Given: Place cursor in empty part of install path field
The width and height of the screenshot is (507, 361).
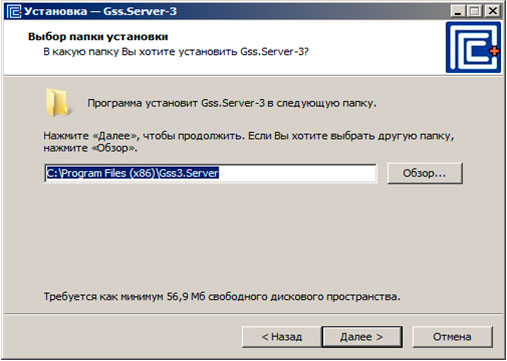Looking at the screenshot, I should (x=297, y=173).
